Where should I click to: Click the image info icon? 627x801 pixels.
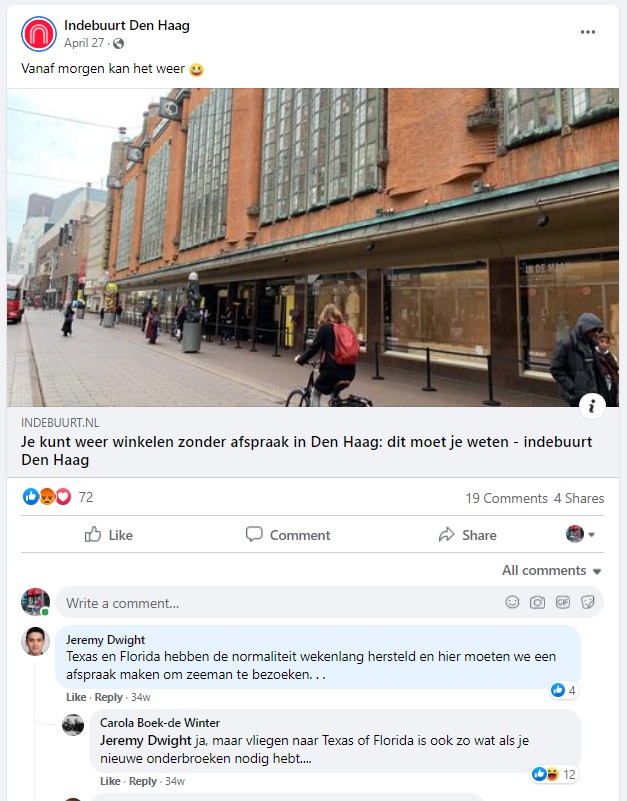pos(592,406)
